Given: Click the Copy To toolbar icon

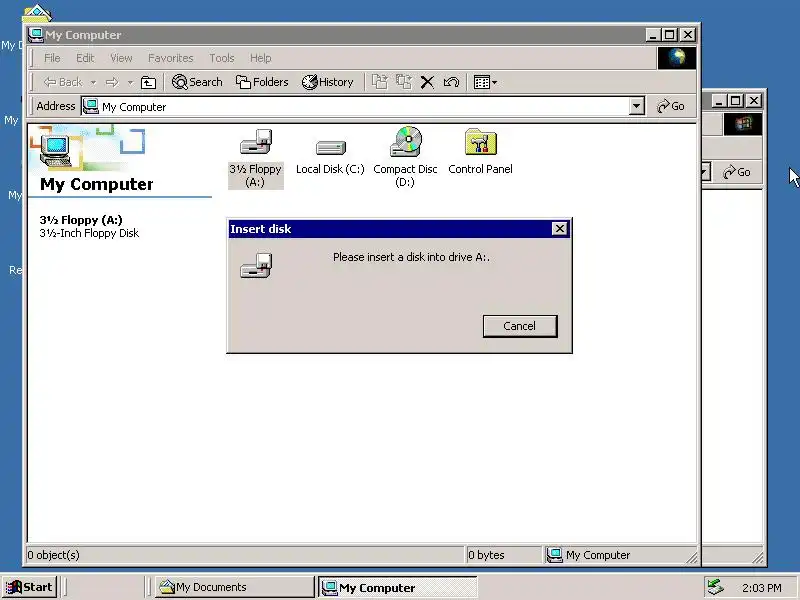Looking at the screenshot, I should pyautogui.click(x=404, y=82).
